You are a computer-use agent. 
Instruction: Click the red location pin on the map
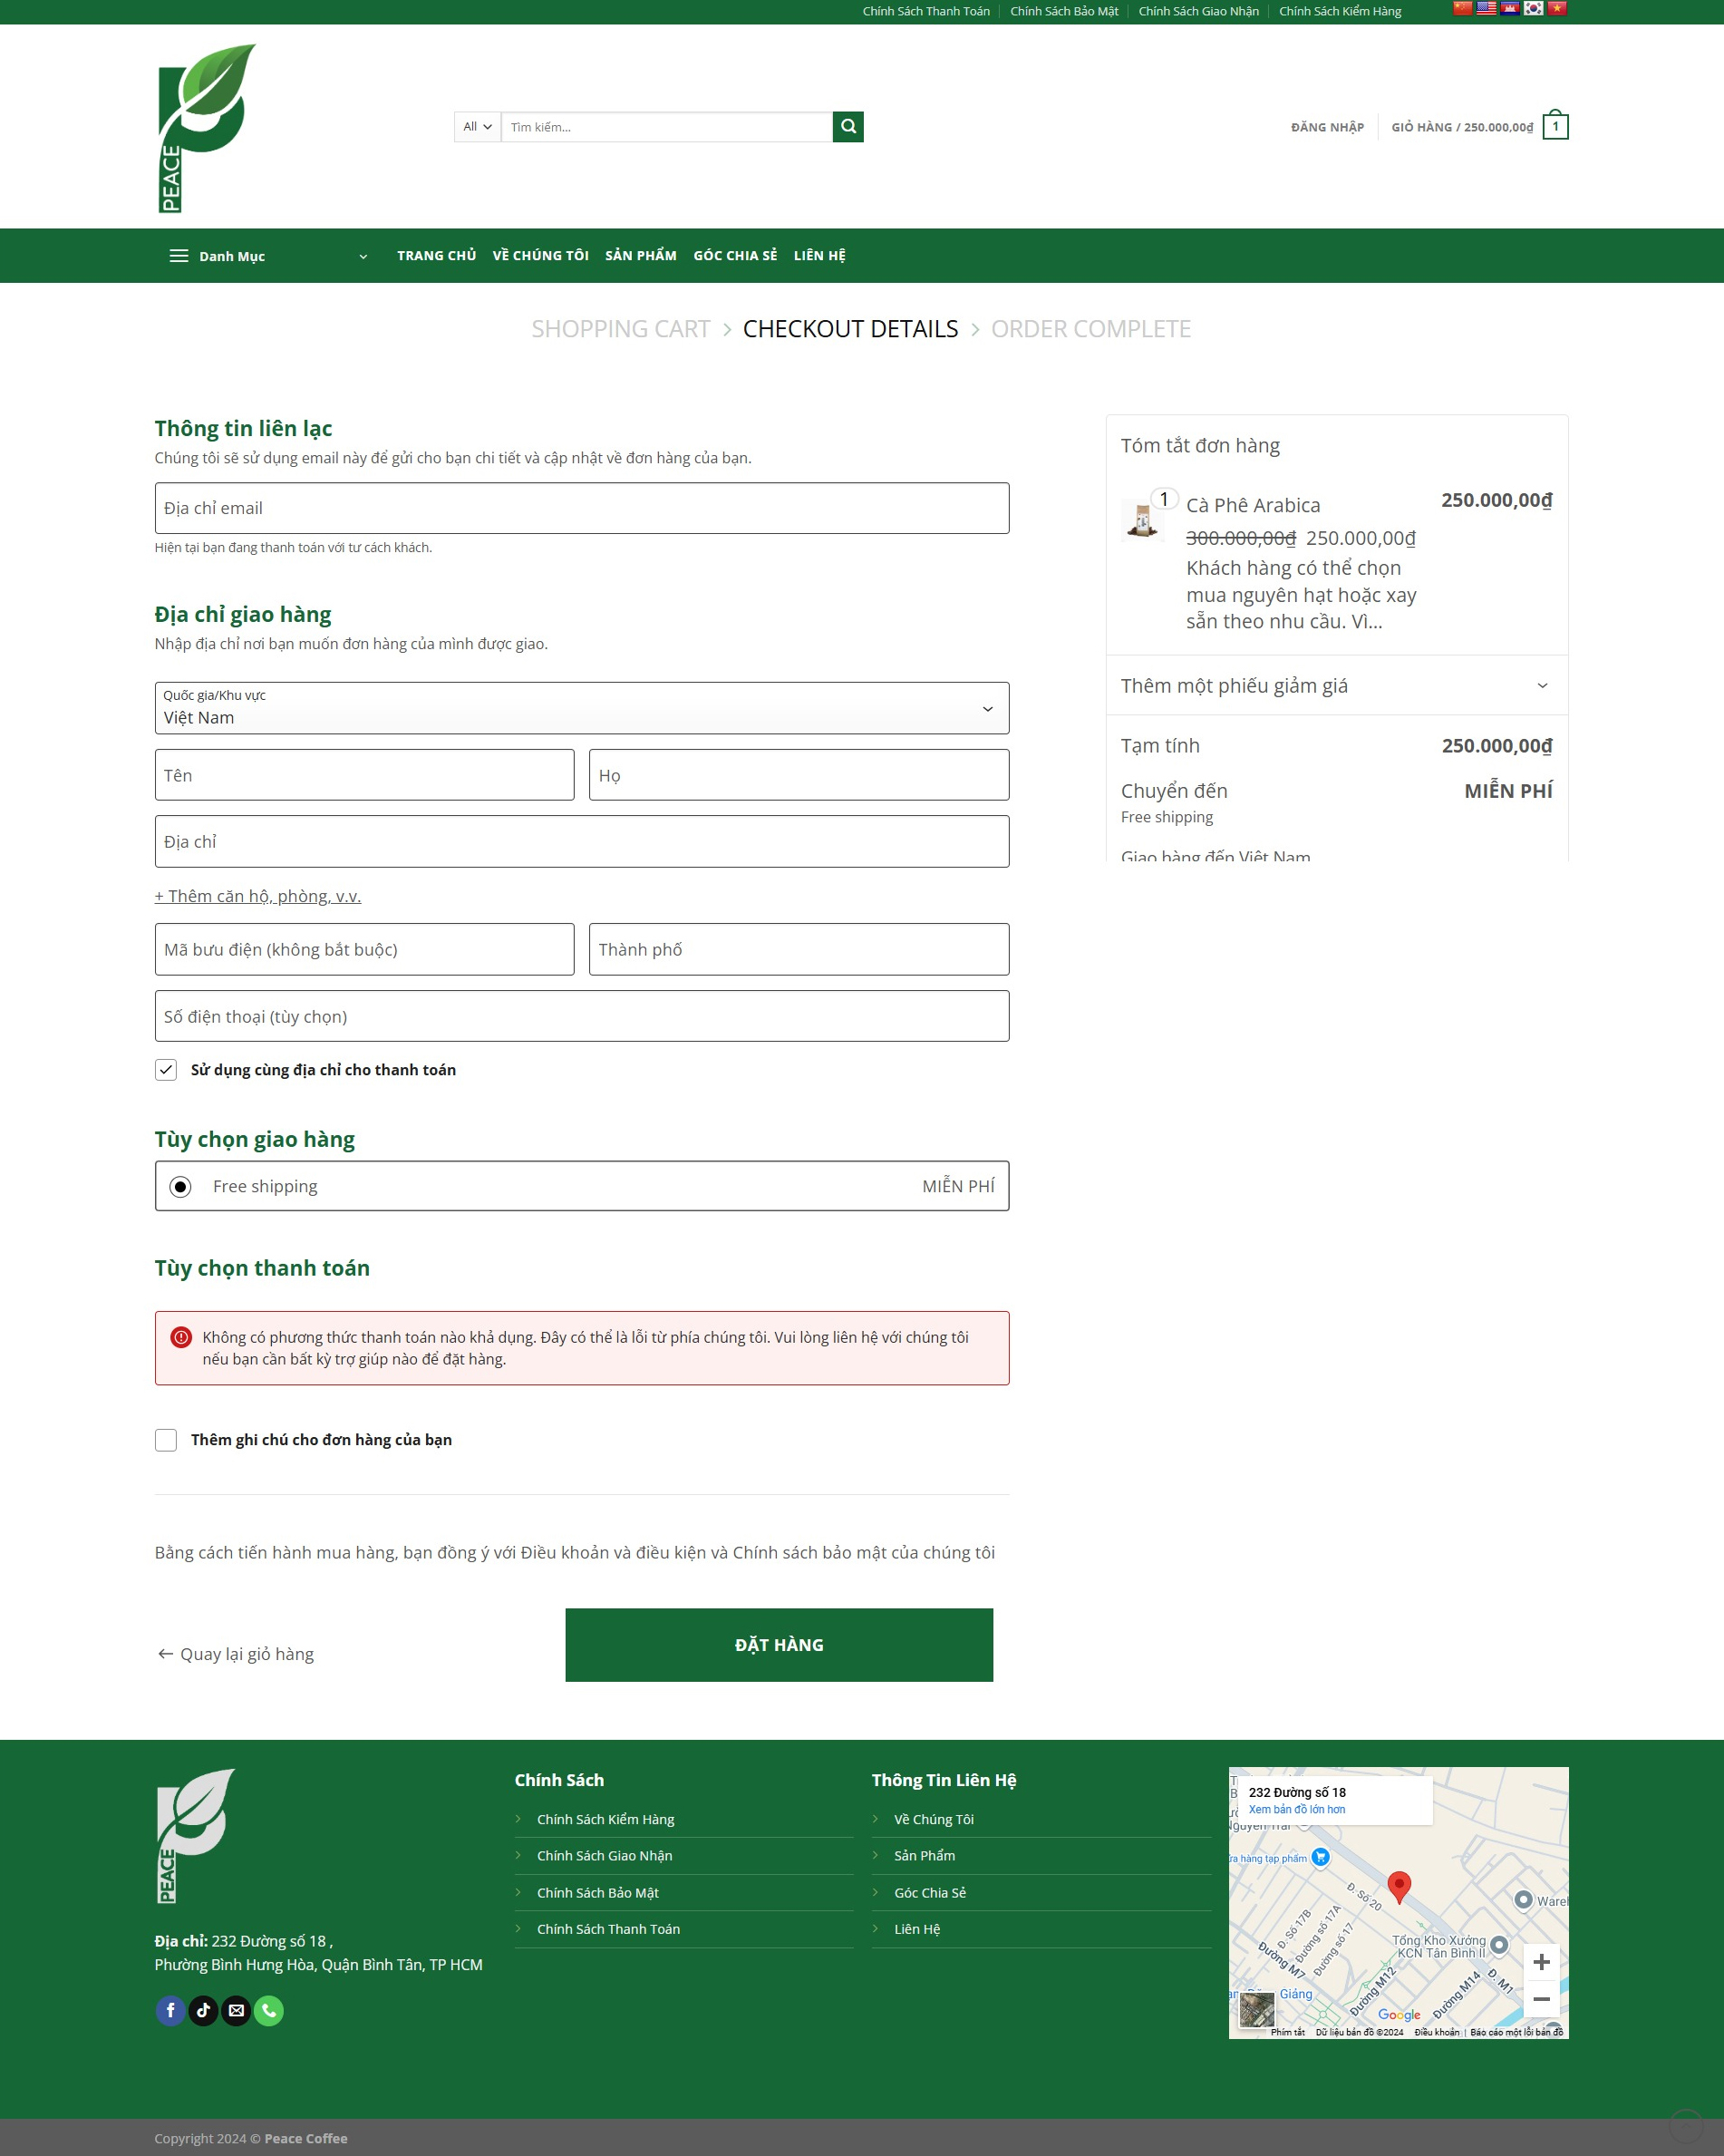[1400, 1886]
